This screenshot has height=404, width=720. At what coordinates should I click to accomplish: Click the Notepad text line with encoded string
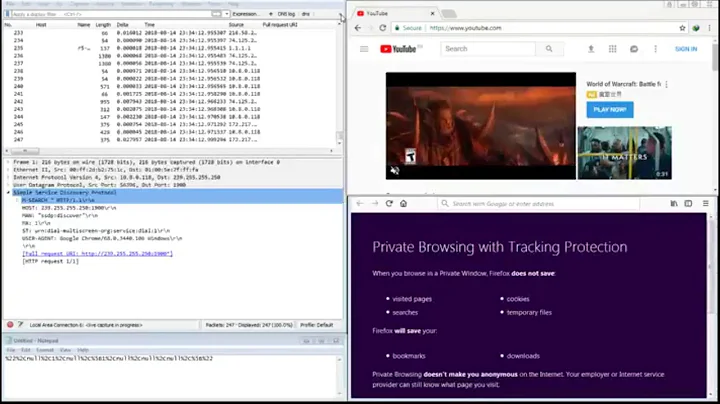[x=109, y=358]
